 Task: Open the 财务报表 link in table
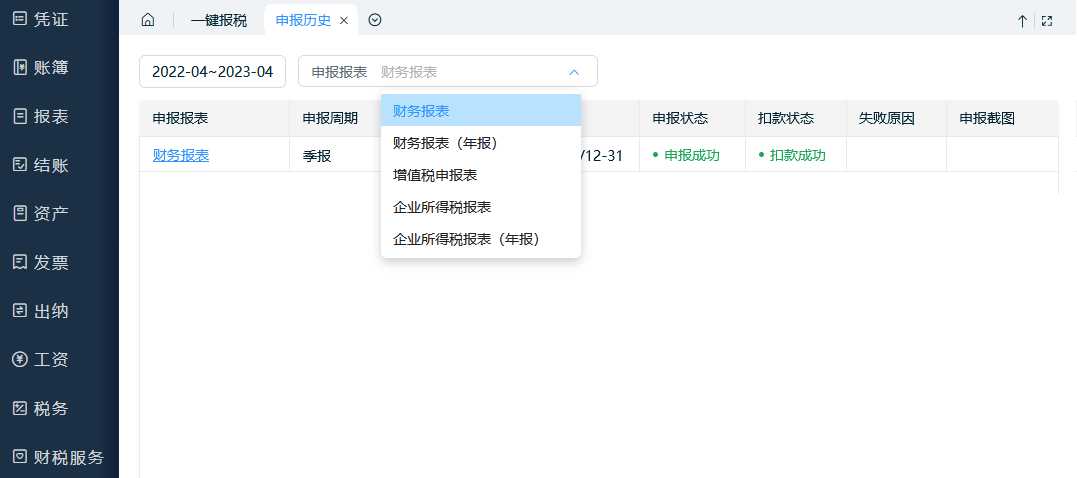pos(181,155)
